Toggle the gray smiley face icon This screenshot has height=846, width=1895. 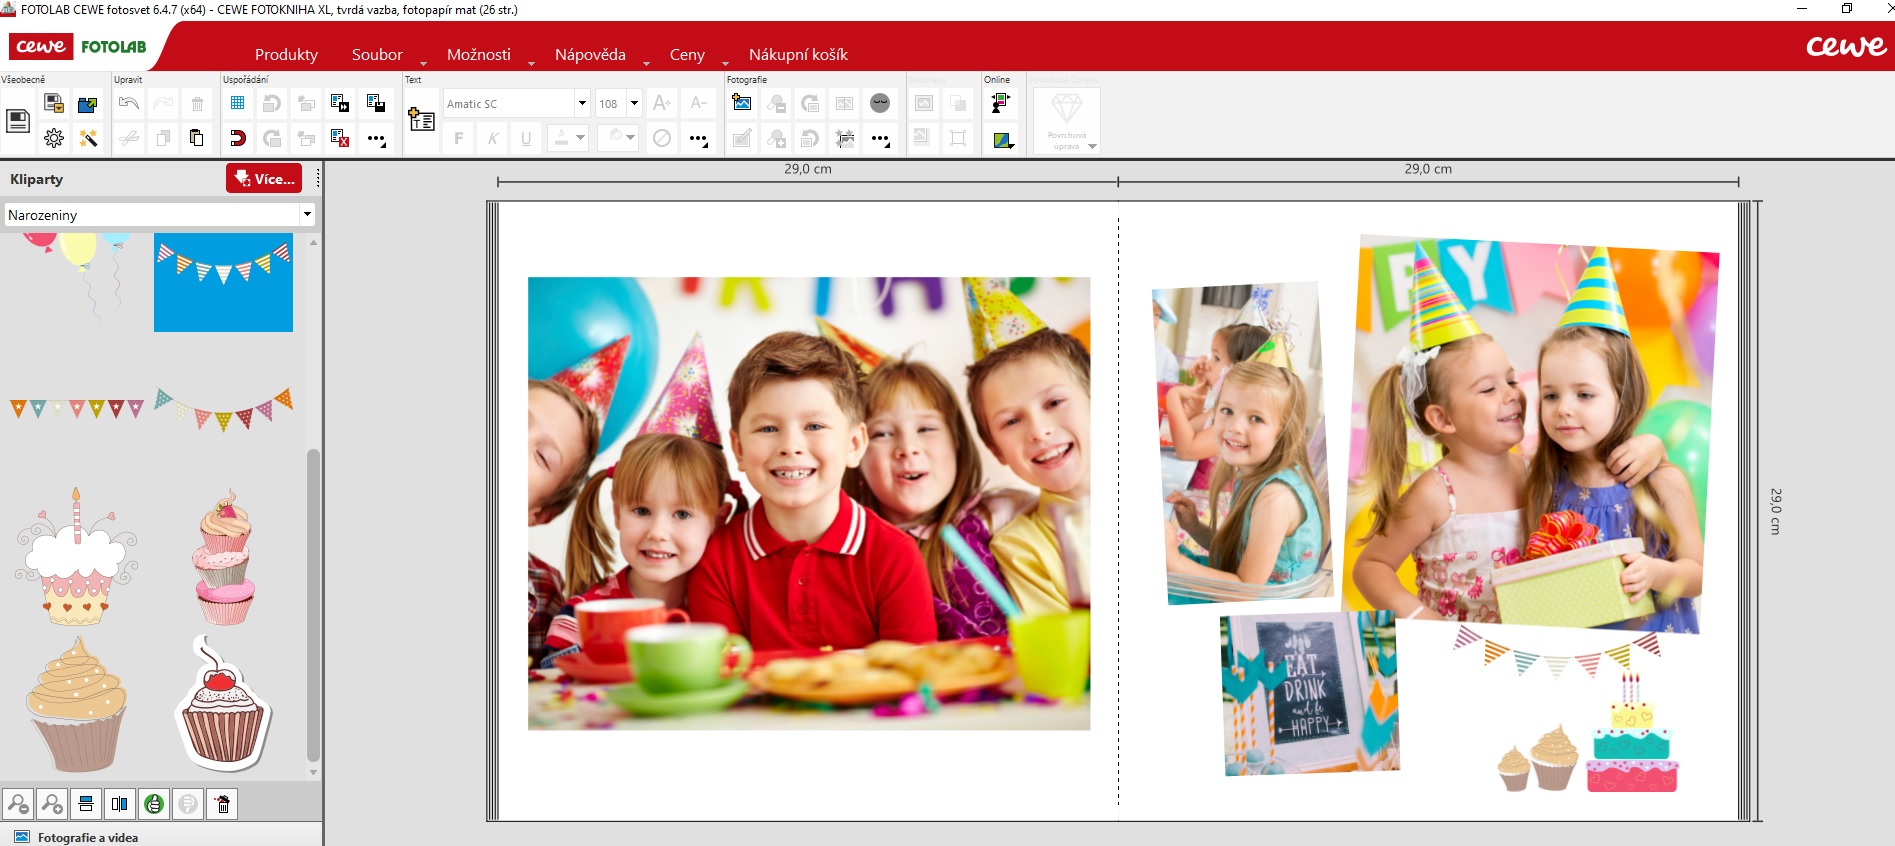880,103
